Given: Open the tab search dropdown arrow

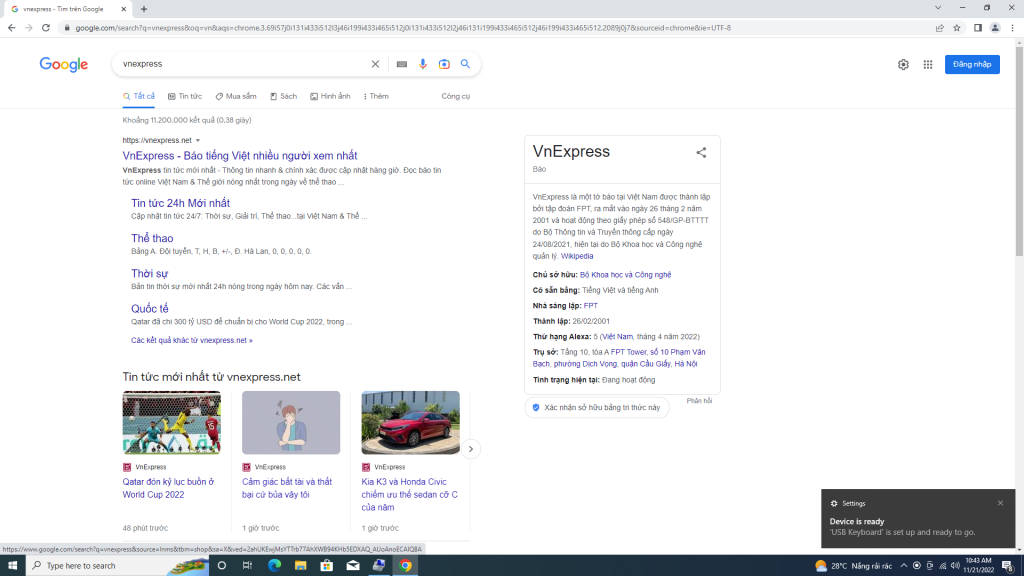Looking at the screenshot, I should (938, 8).
